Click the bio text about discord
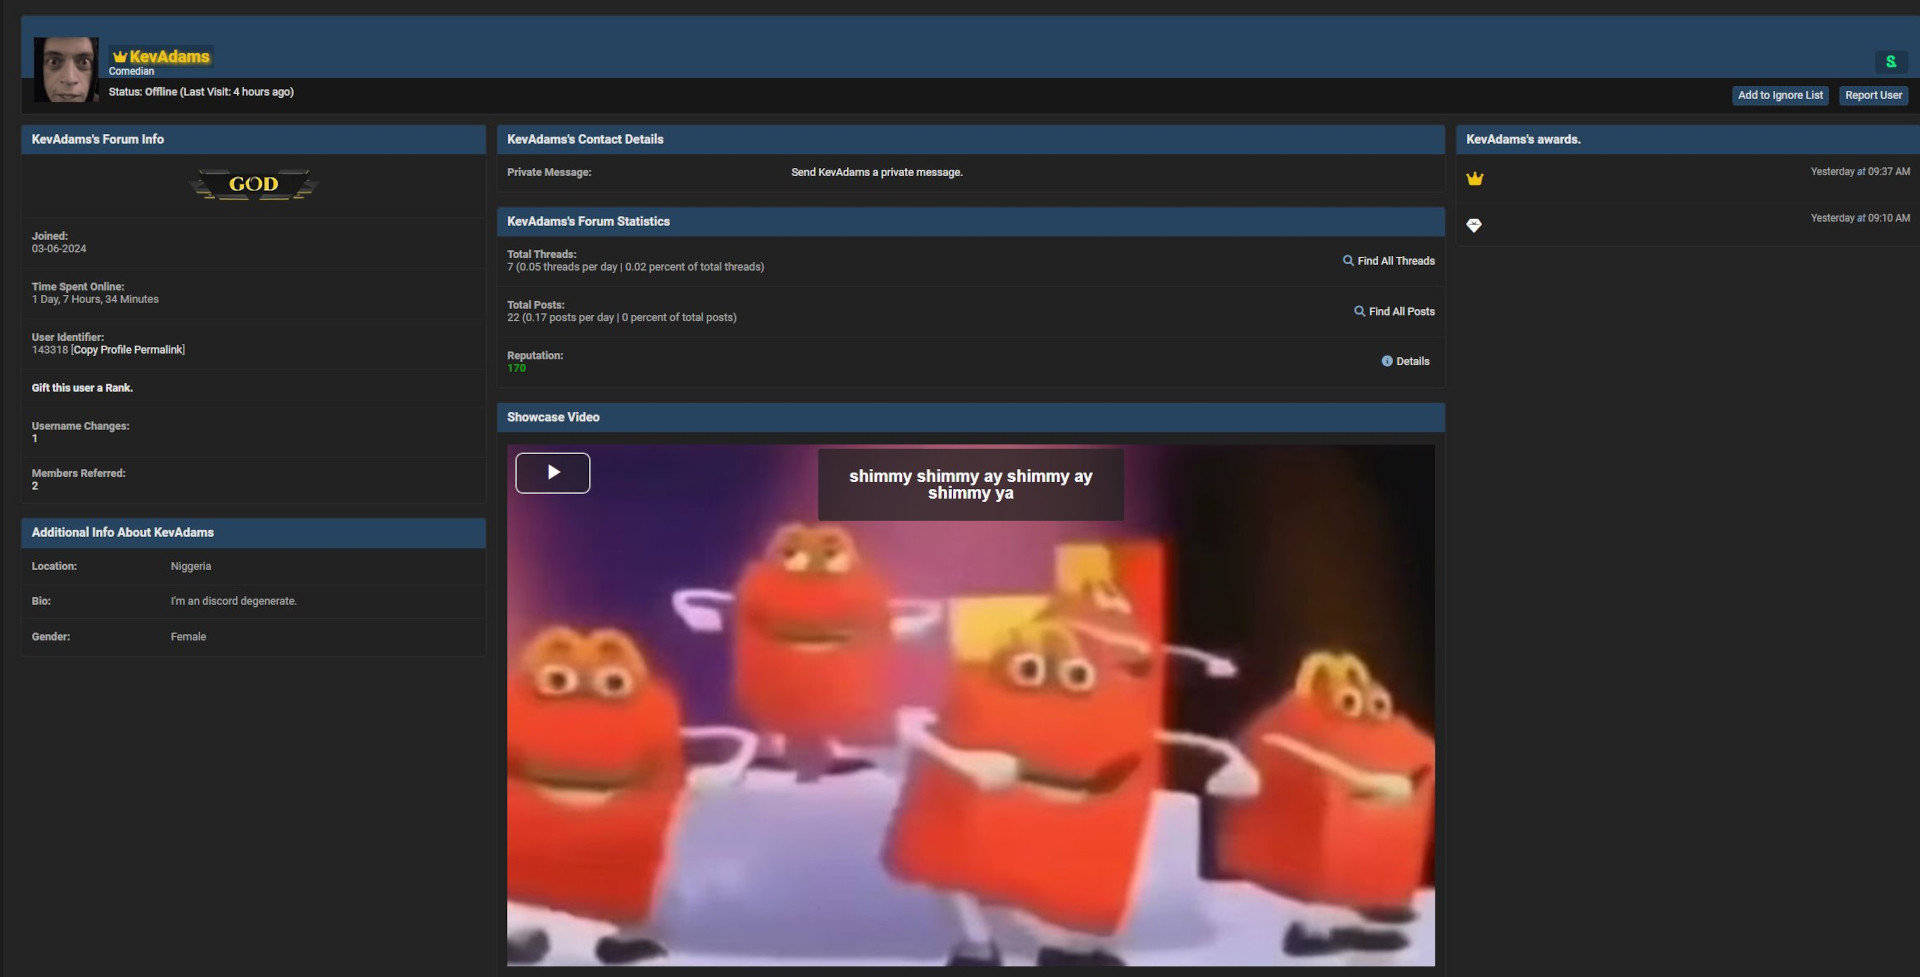 pos(233,601)
